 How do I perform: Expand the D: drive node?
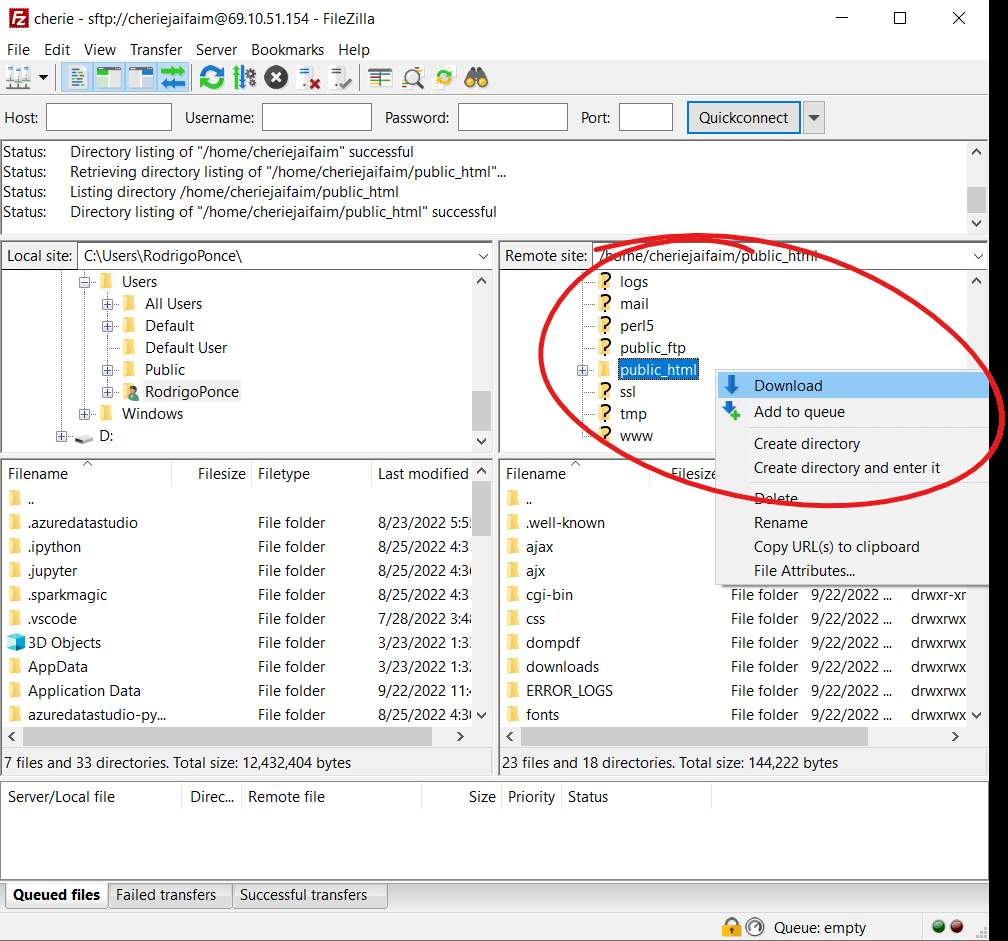[x=61, y=436]
